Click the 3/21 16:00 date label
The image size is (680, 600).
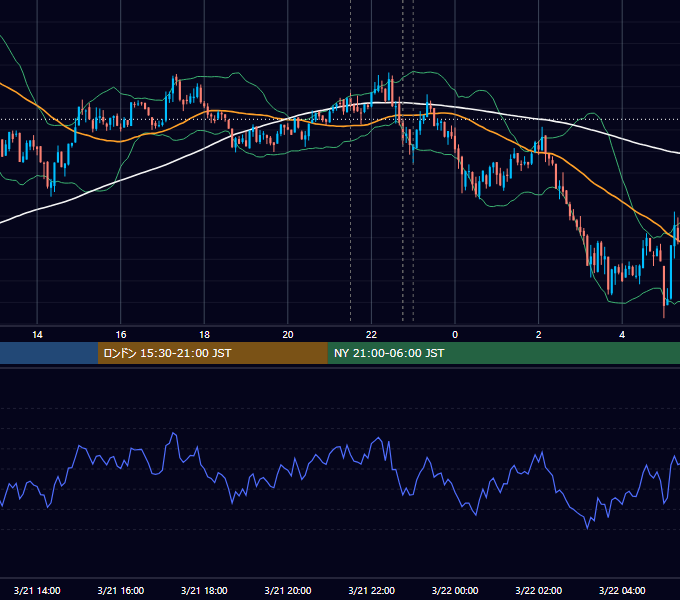click(x=121, y=590)
